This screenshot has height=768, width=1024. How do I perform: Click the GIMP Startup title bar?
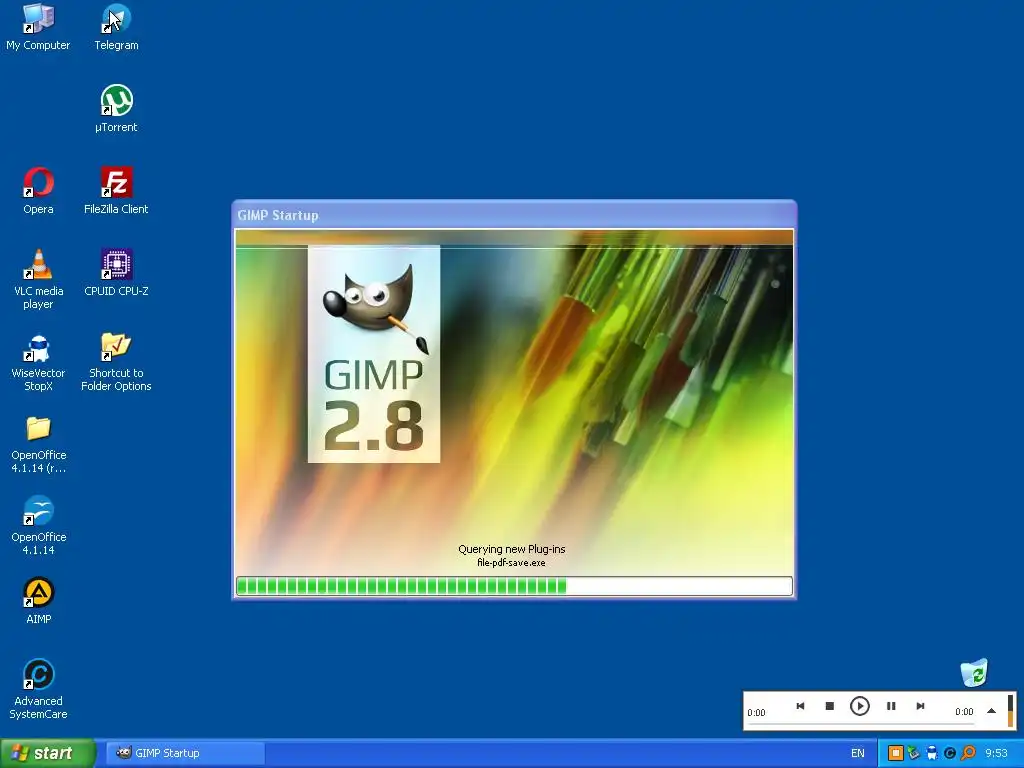pos(514,215)
